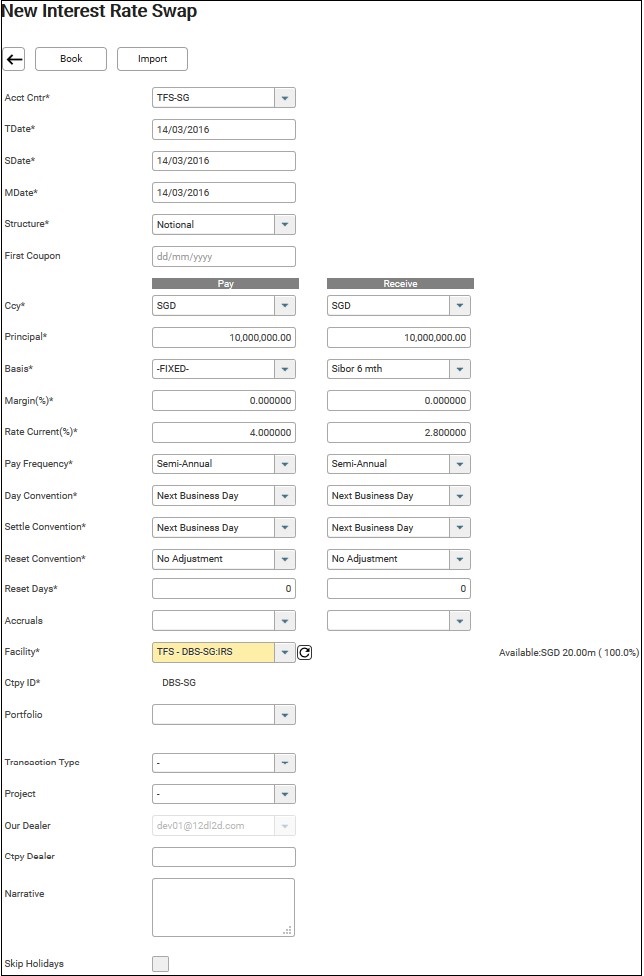Open the Pay Accruals dropdown

click(x=285, y=621)
